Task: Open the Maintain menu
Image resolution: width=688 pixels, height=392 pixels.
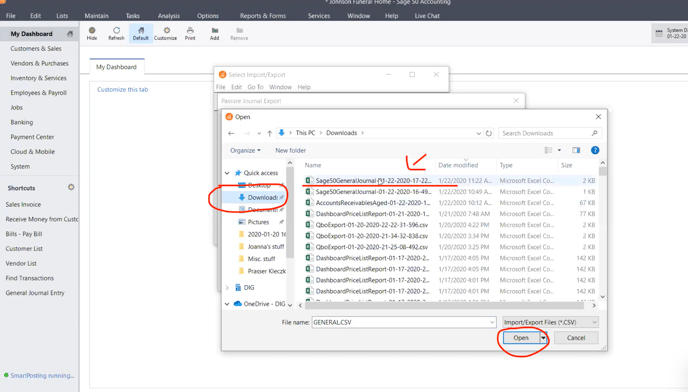Action: (97, 16)
